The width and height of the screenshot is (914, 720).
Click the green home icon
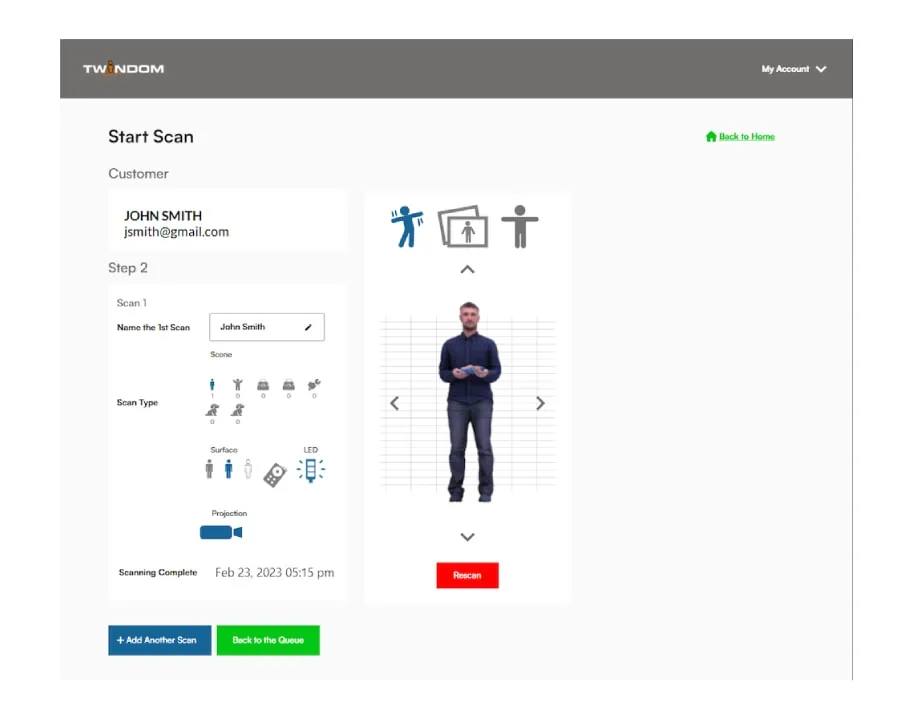(711, 136)
